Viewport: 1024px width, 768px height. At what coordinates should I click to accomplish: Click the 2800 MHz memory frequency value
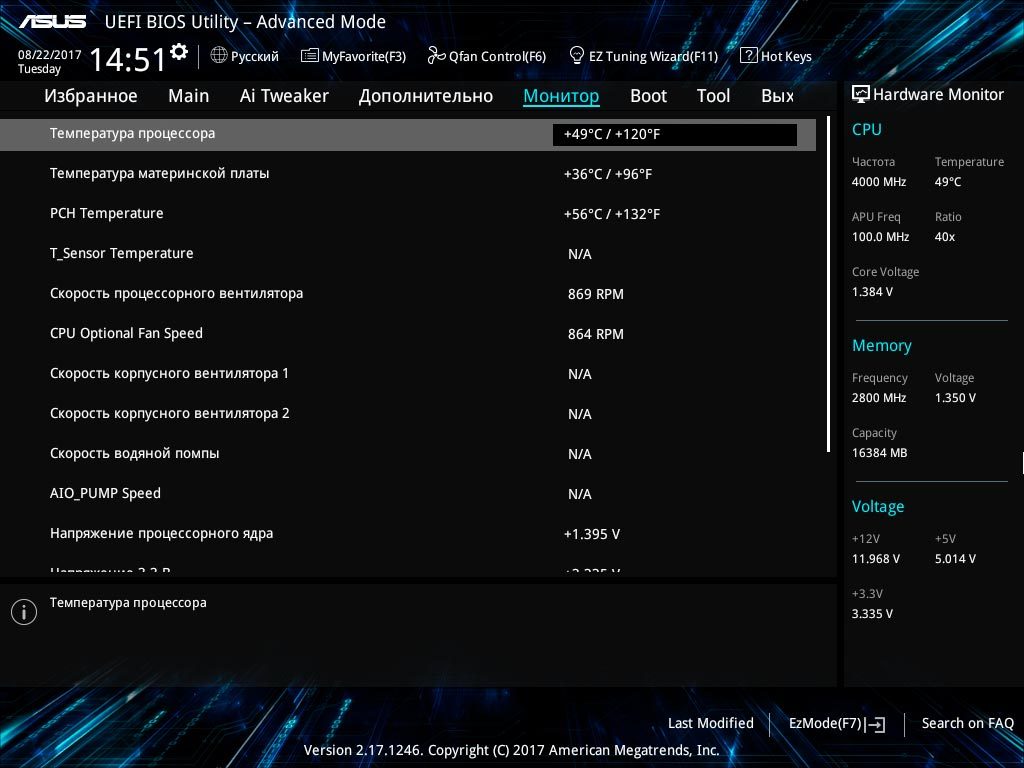pyautogui.click(x=879, y=398)
